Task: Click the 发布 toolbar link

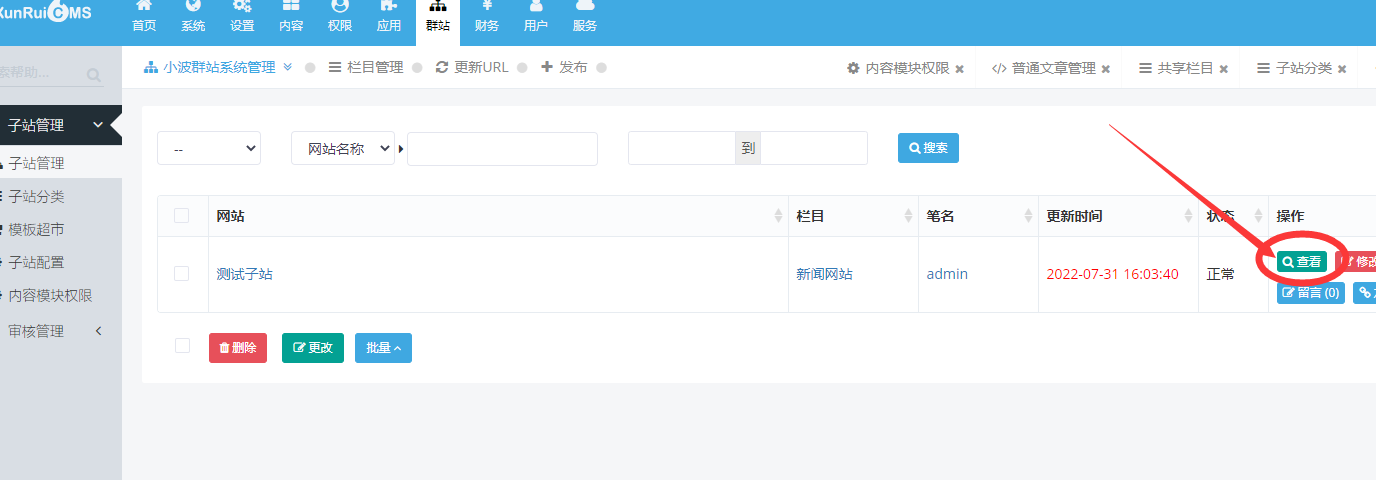Action: tap(564, 67)
